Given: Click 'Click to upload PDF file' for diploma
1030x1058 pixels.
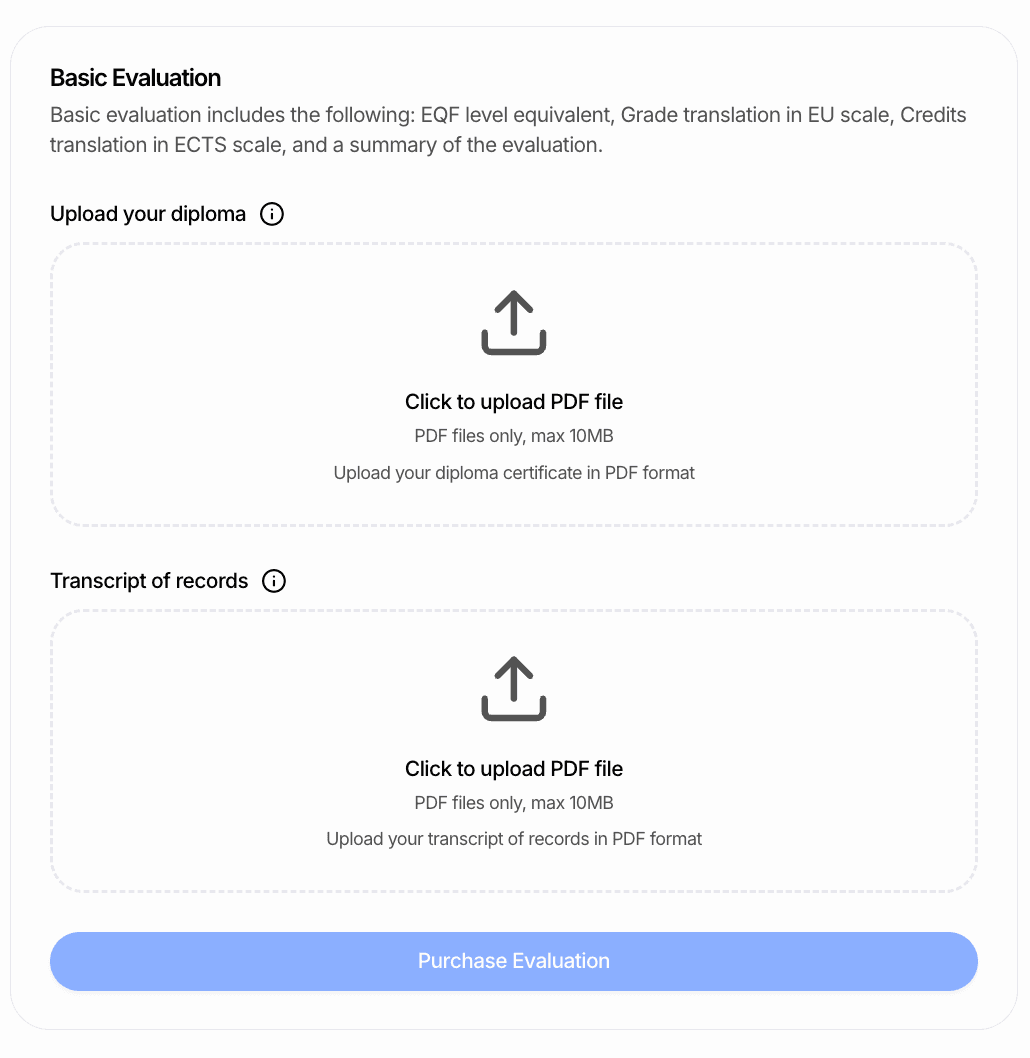Looking at the screenshot, I should coord(513,401).
